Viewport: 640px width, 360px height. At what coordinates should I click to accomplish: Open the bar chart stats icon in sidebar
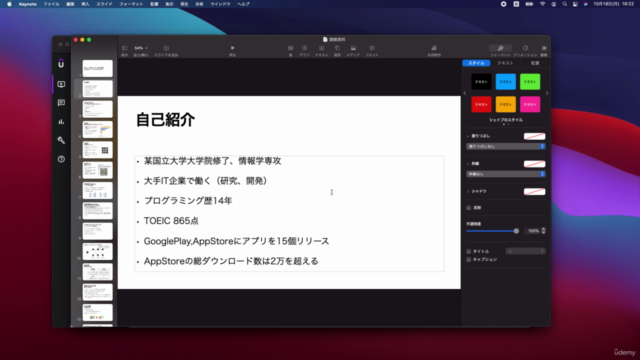click(x=61, y=122)
